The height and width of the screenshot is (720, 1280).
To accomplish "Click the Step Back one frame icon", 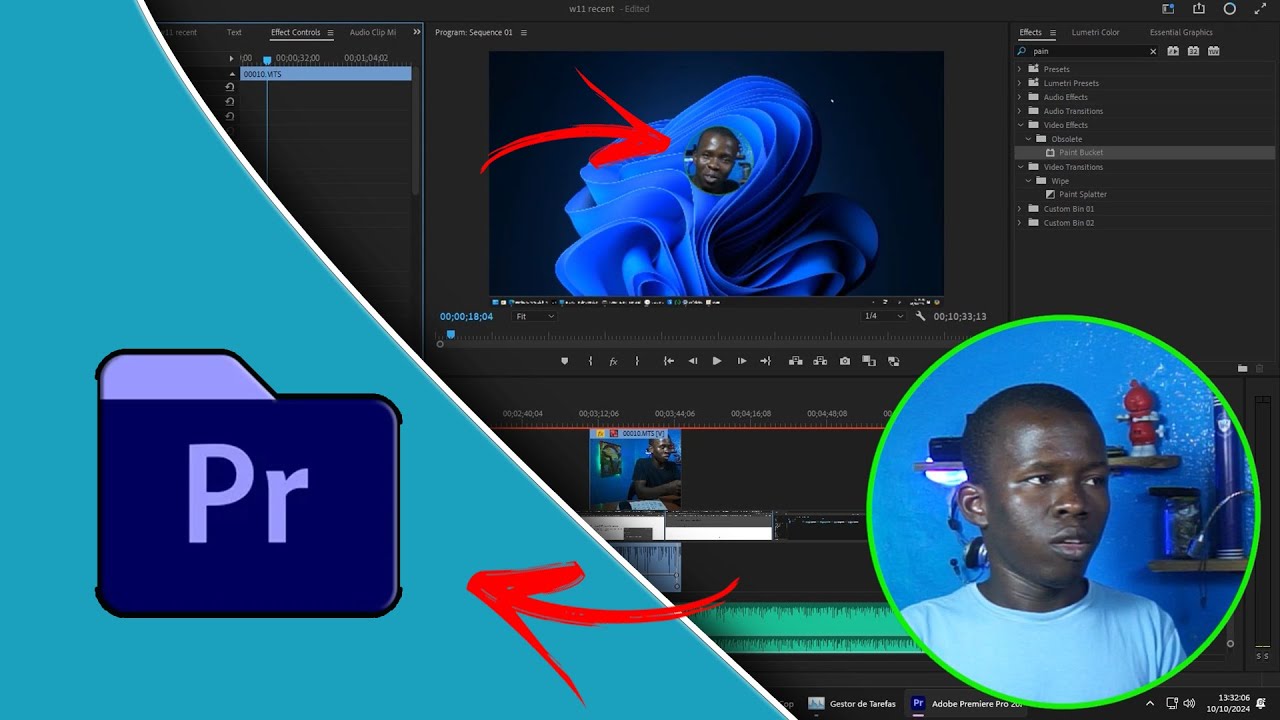I will click(693, 361).
